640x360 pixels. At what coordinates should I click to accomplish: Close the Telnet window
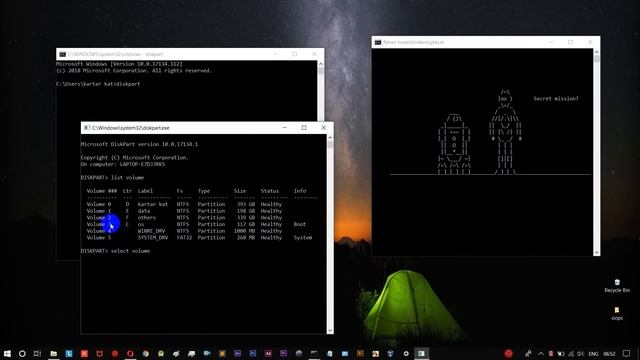coord(590,42)
